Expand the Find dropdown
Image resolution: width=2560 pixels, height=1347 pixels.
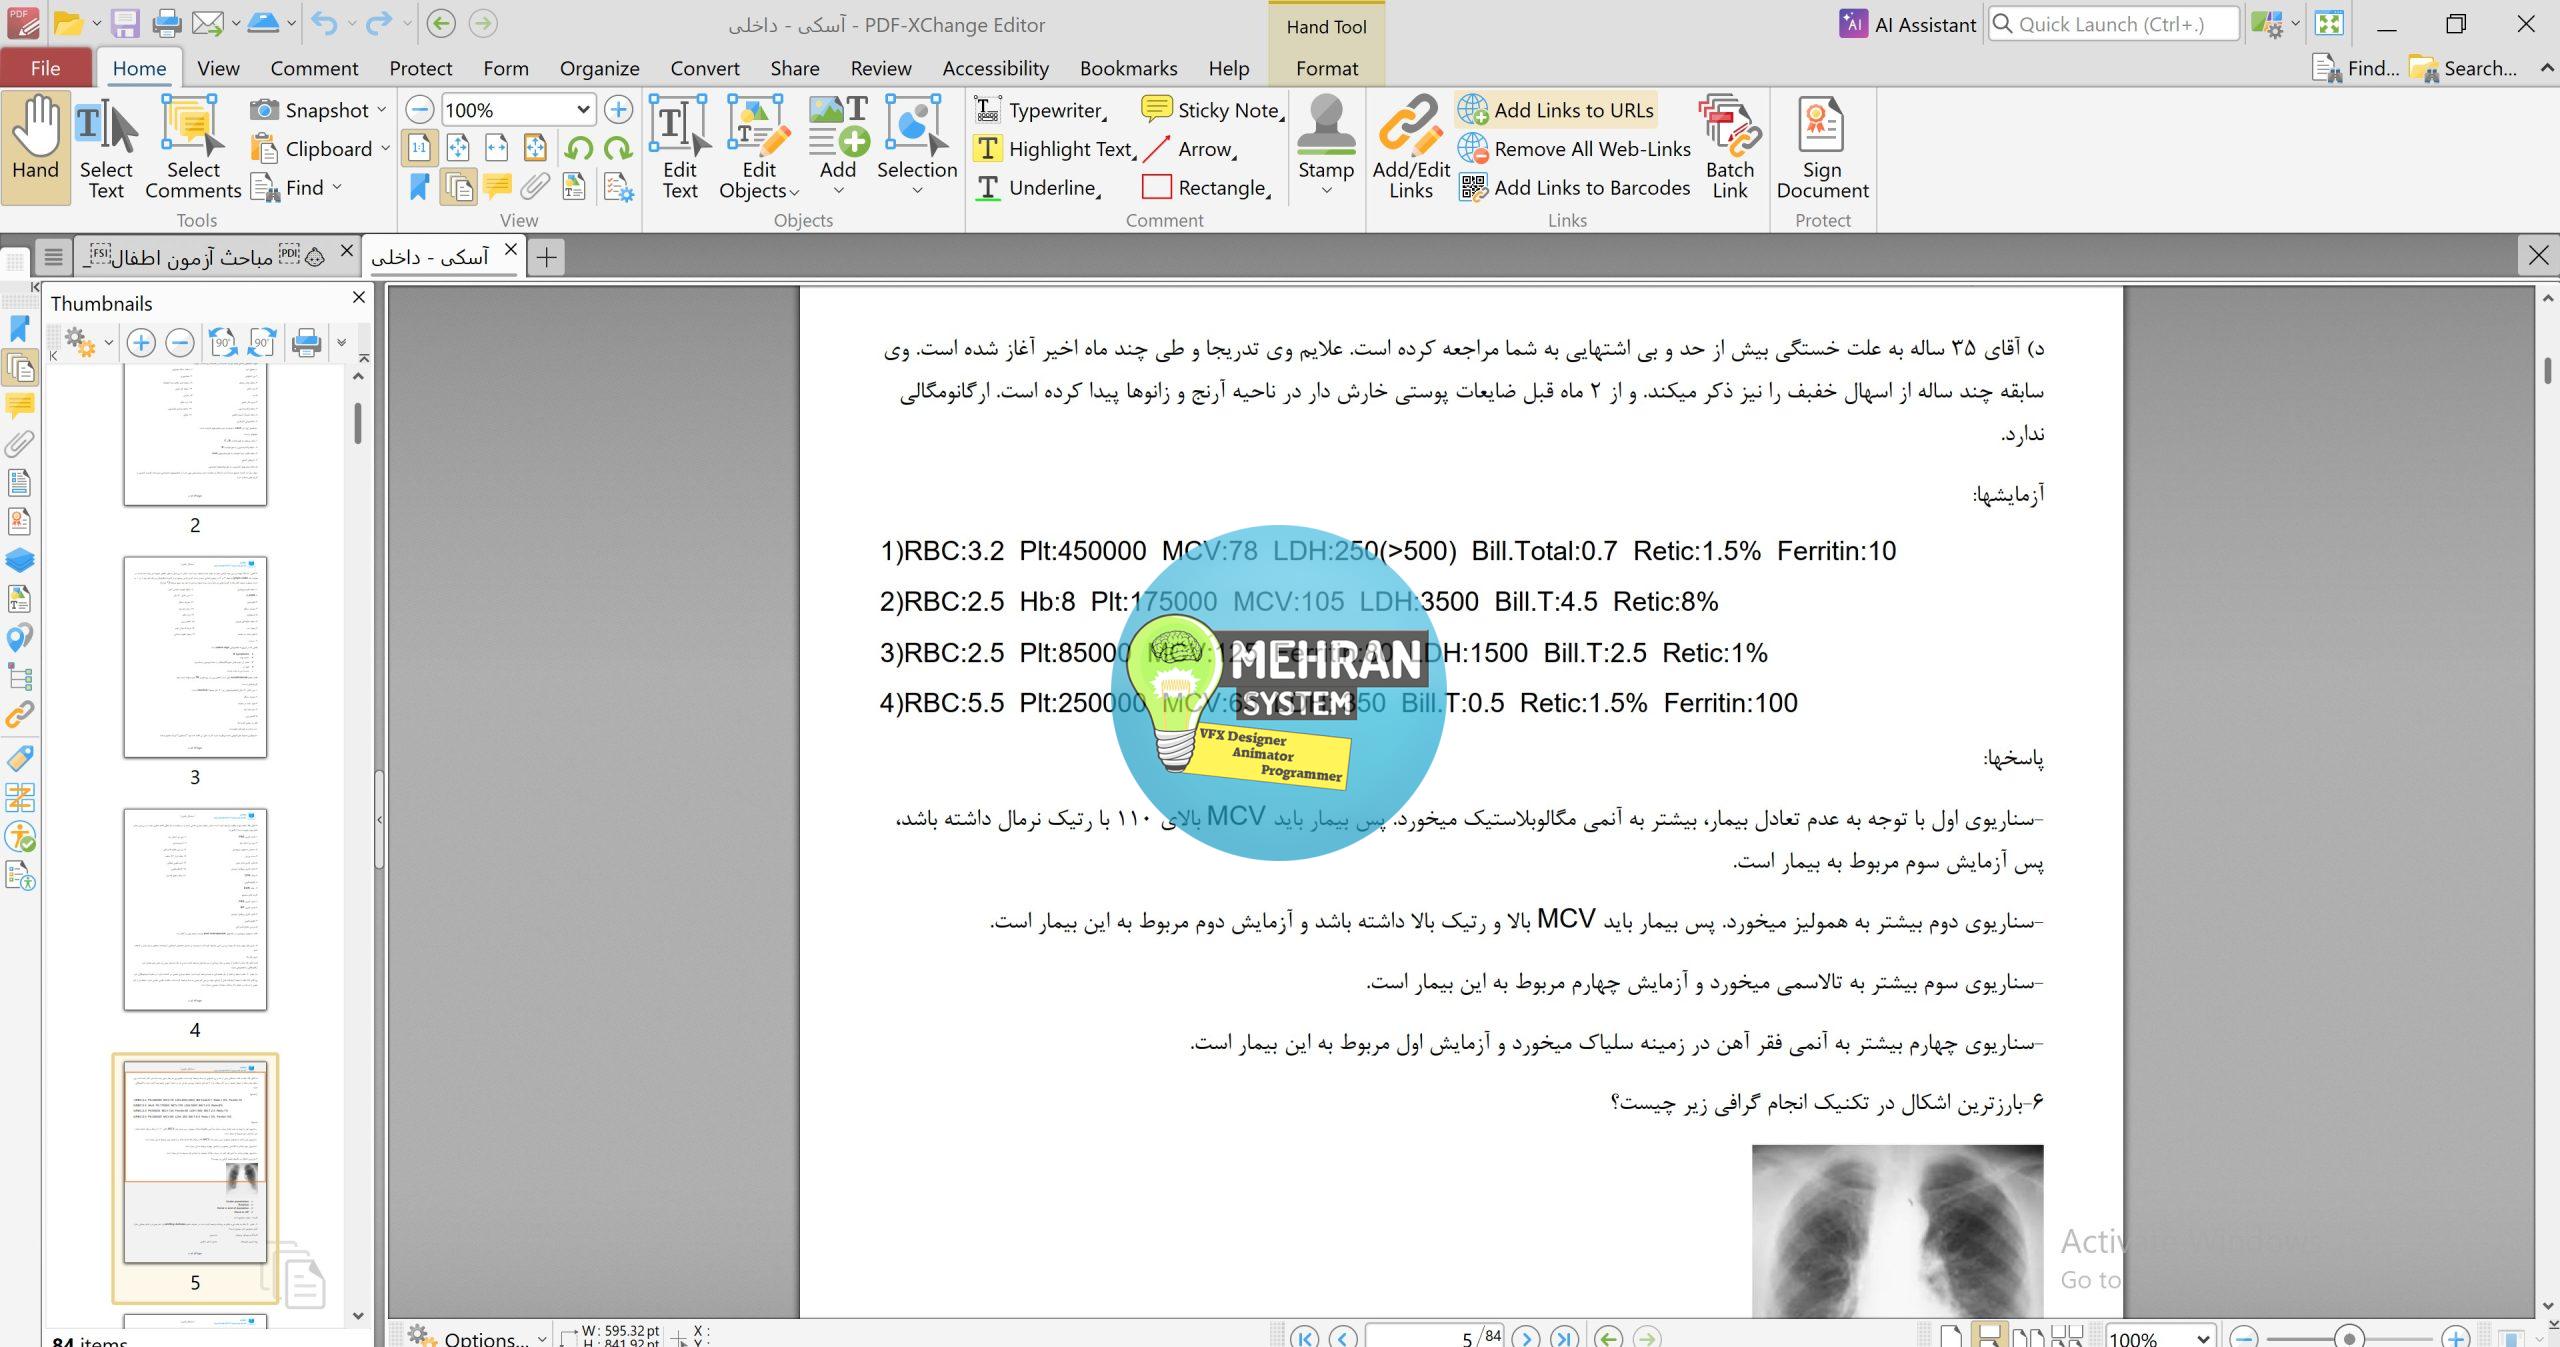click(337, 187)
